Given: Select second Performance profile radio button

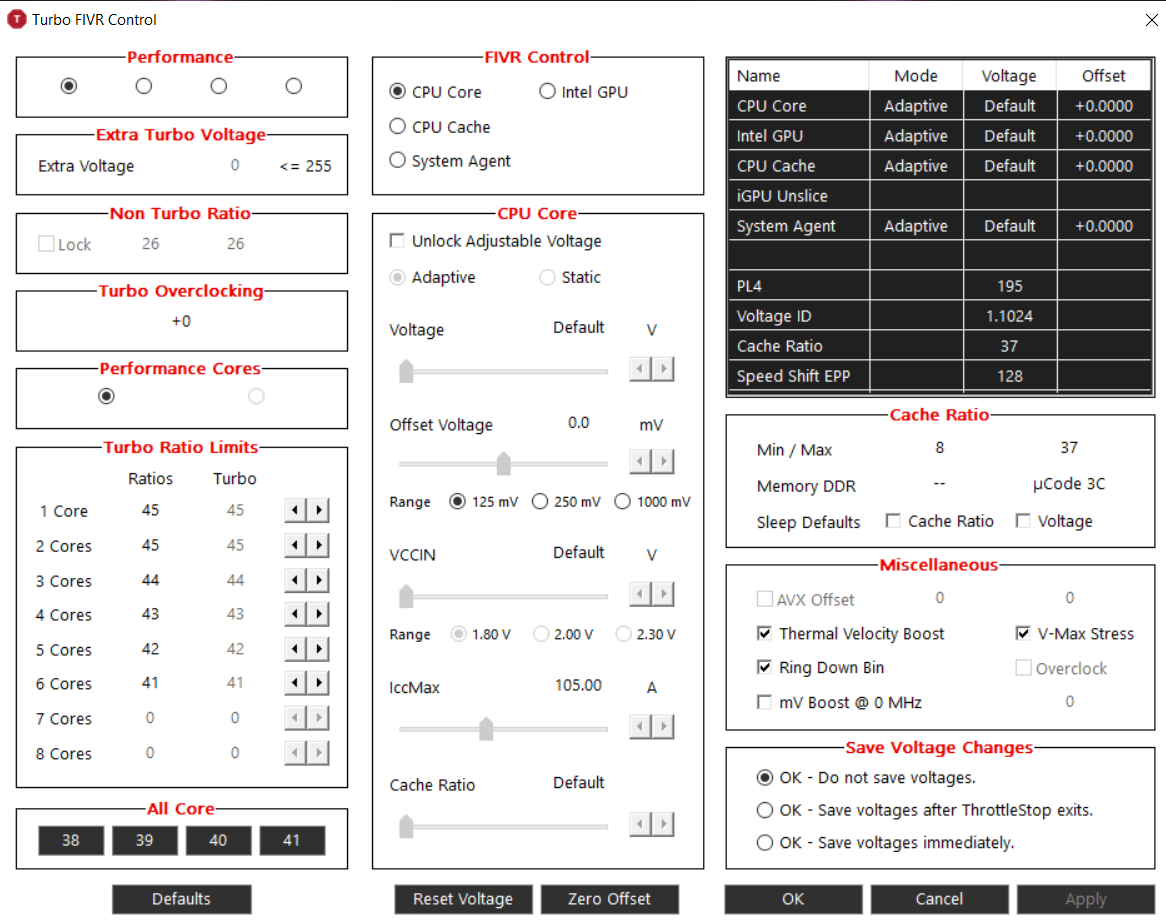Looking at the screenshot, I should (144, 86).
